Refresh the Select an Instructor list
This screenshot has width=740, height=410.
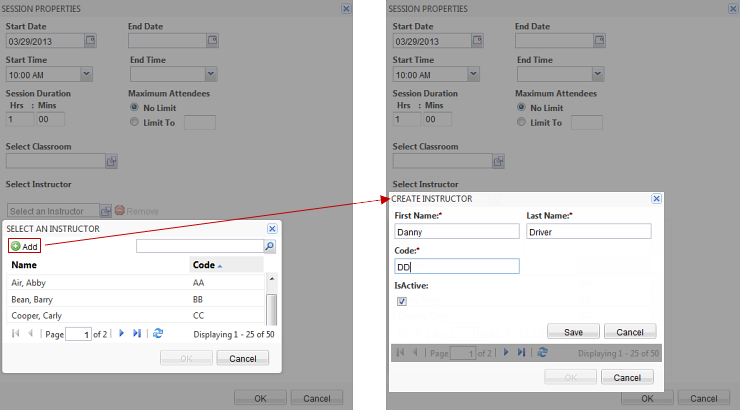[x=158, y=333]
